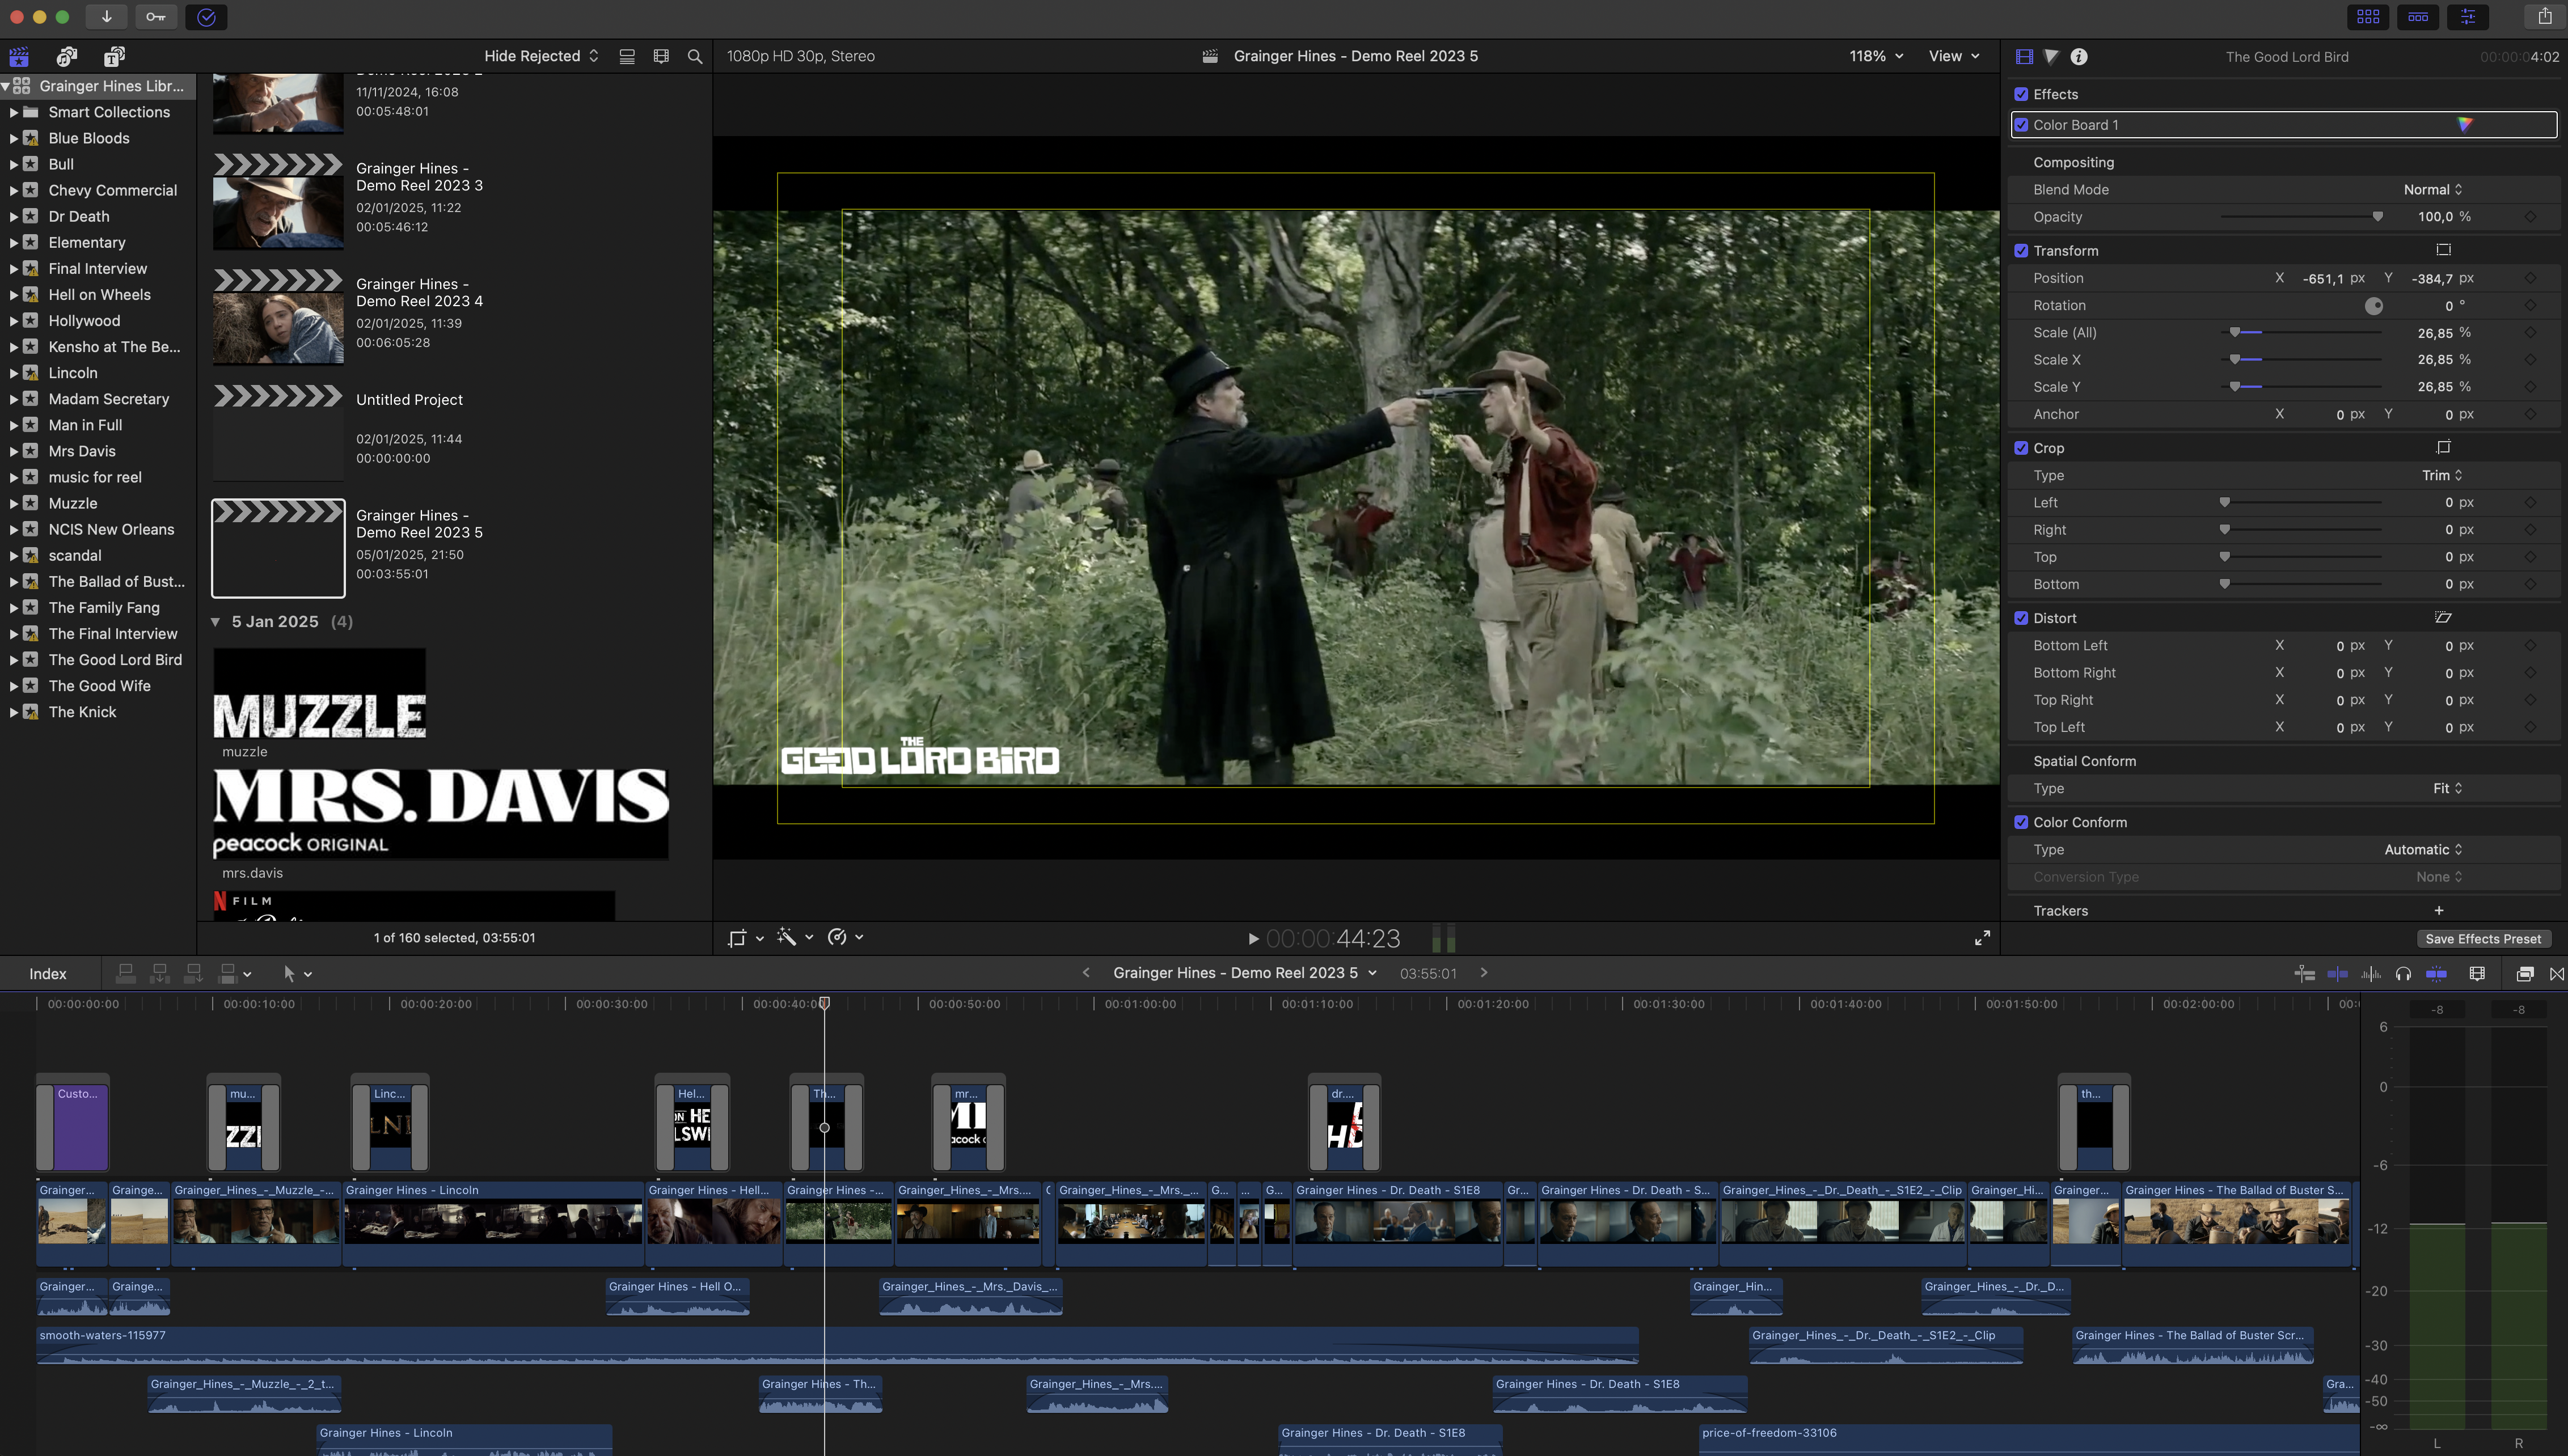
Task: Collapse the 5 Jan 2025 group
Action: tap(215, 622)
